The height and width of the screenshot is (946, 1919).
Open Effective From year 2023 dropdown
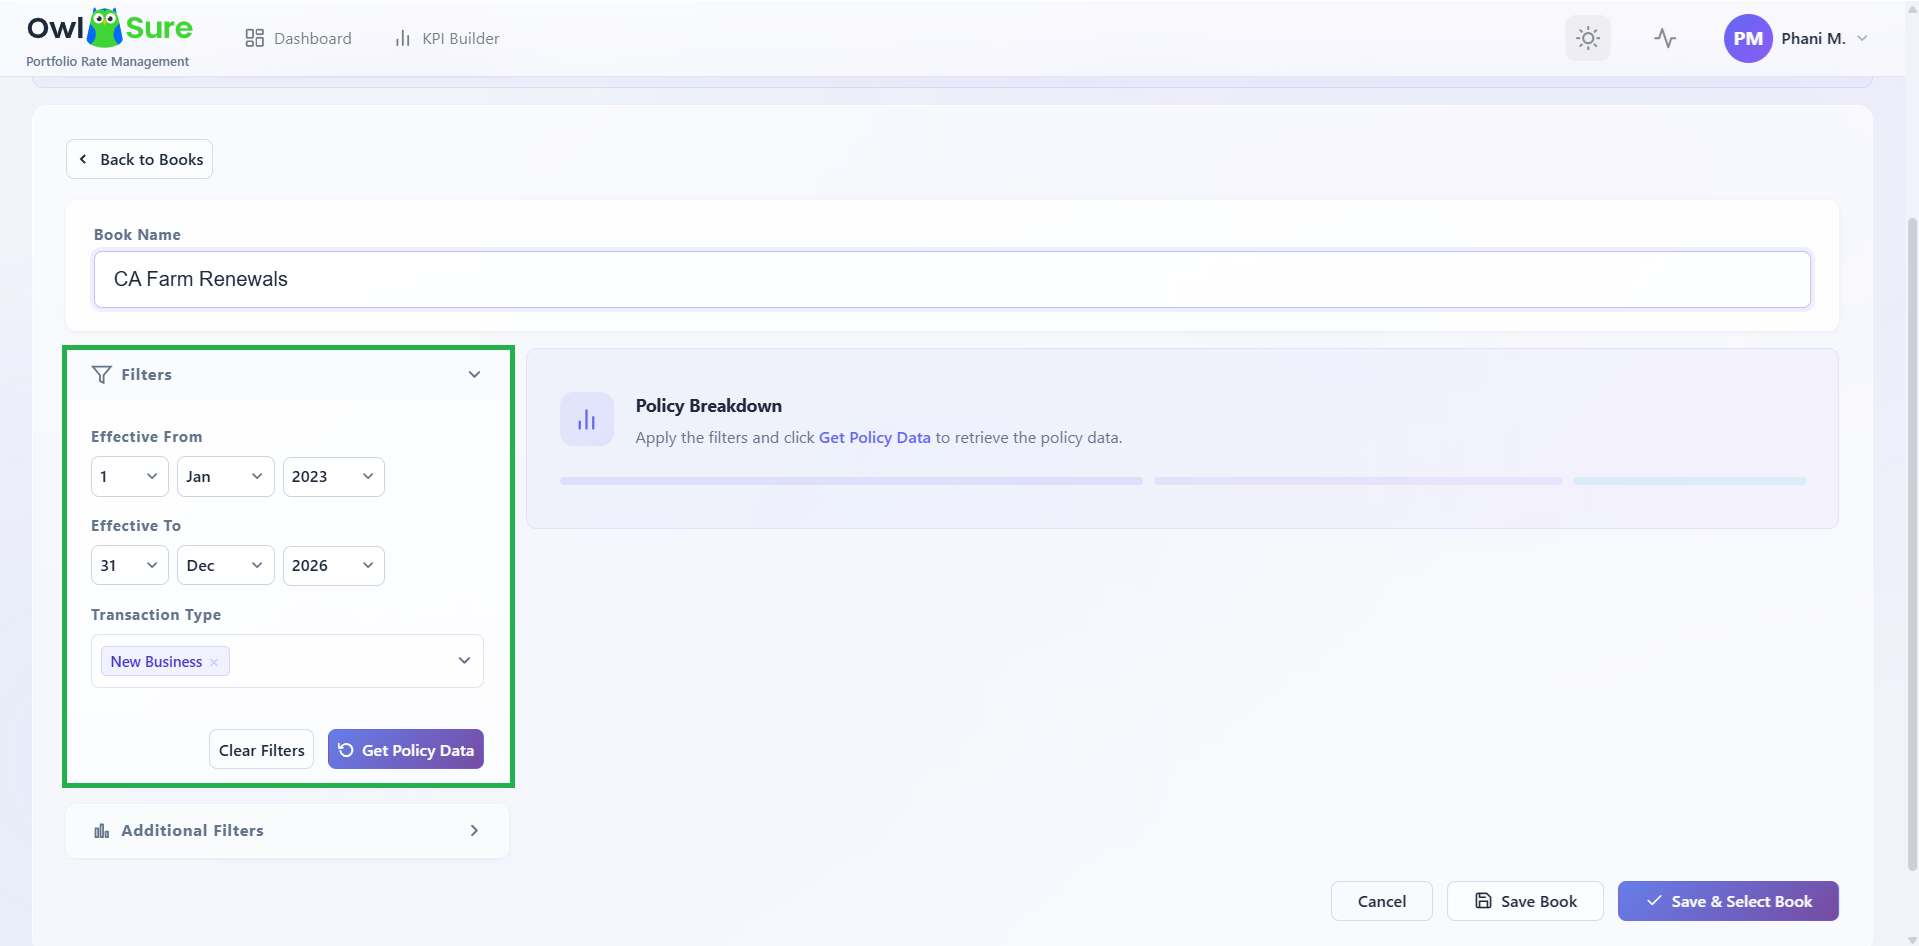[334, 477]
